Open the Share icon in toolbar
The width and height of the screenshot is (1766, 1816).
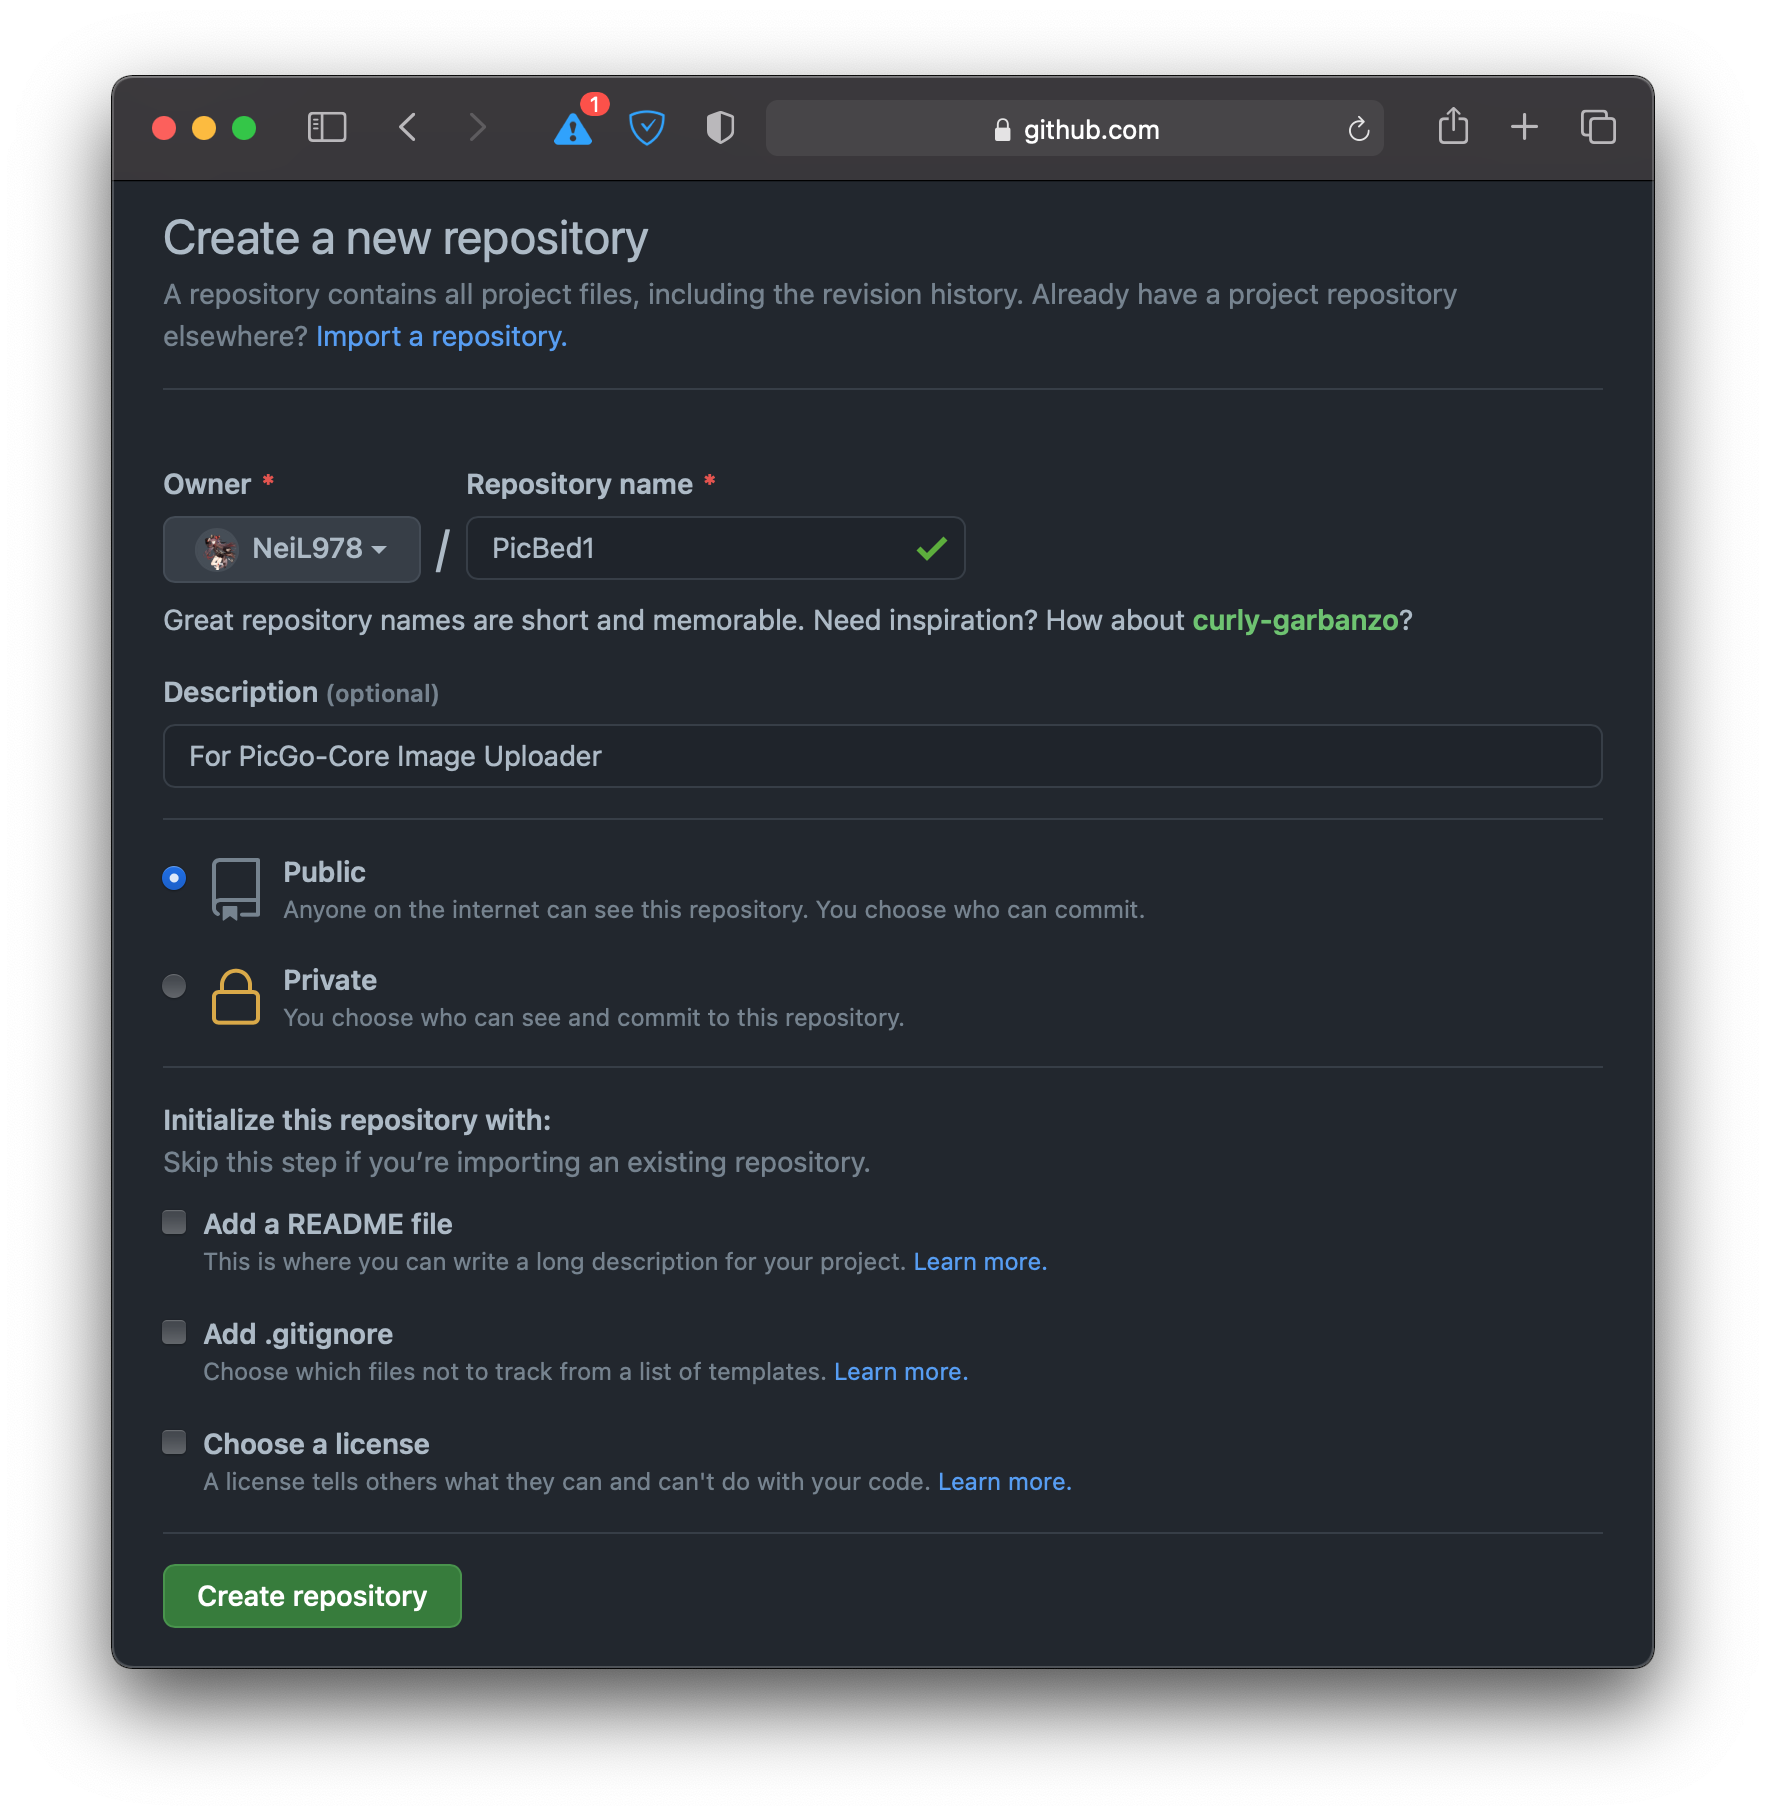tap(1453, 126)
